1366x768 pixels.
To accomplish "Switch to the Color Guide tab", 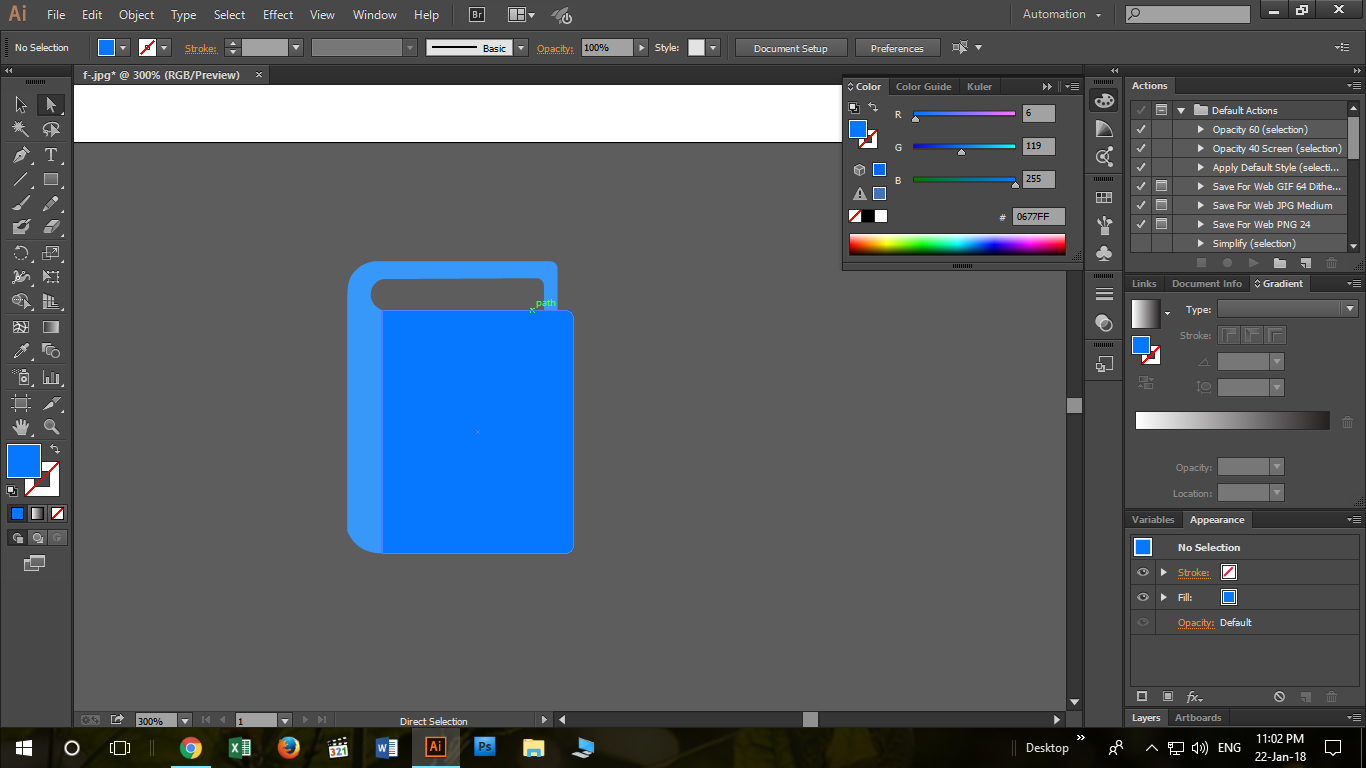I will click(x=923, y=87).
